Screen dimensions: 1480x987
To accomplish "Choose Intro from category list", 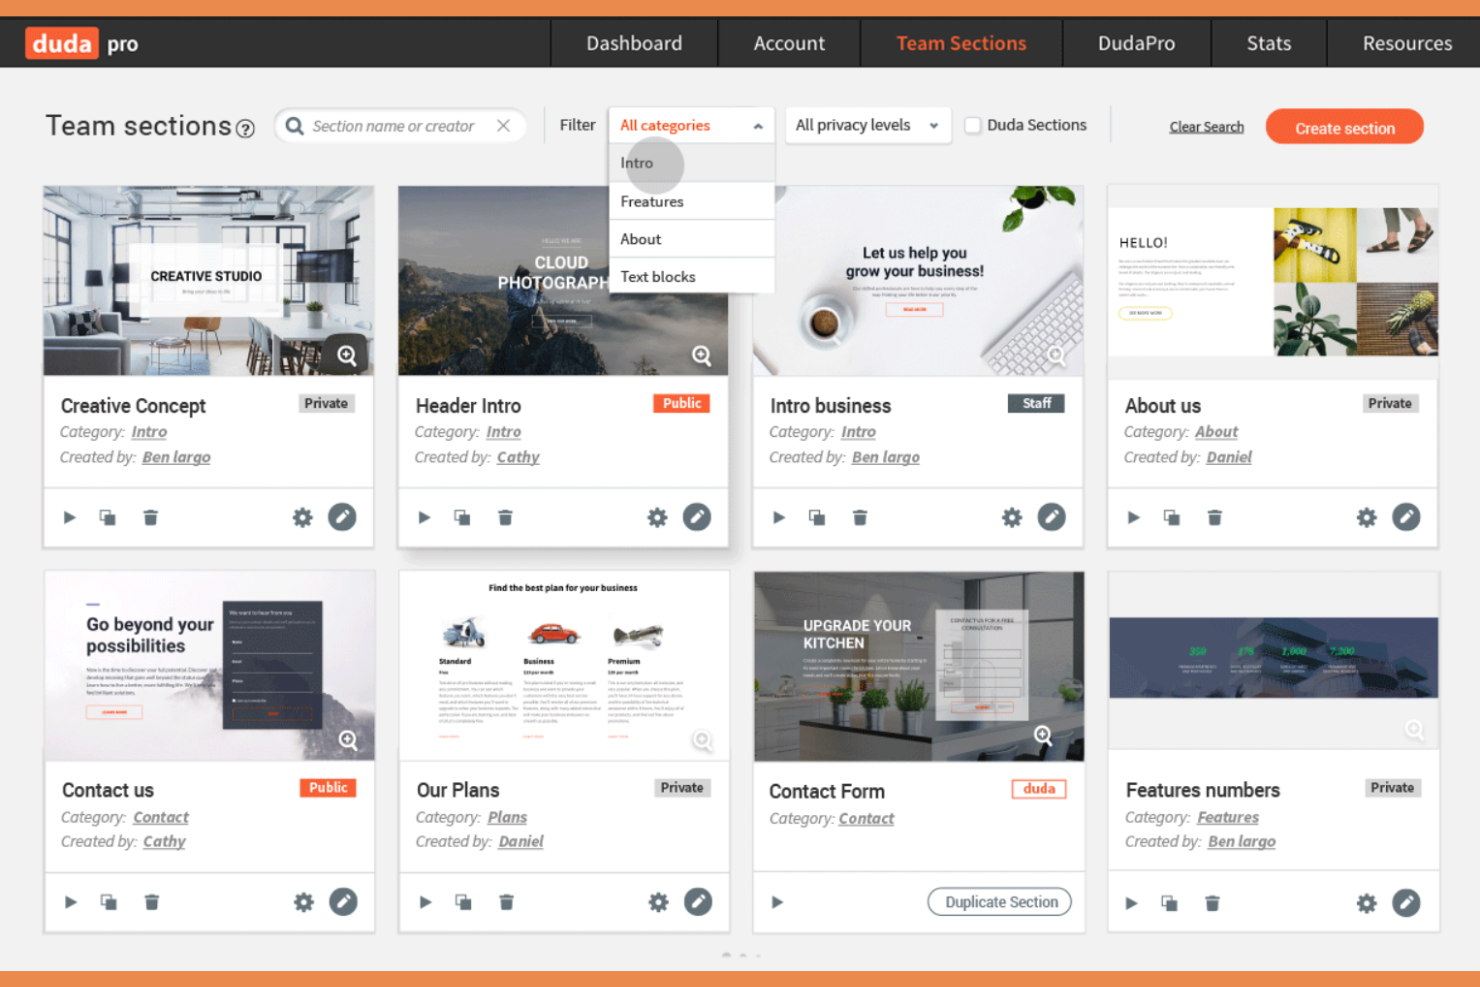I will click(691, 163).
